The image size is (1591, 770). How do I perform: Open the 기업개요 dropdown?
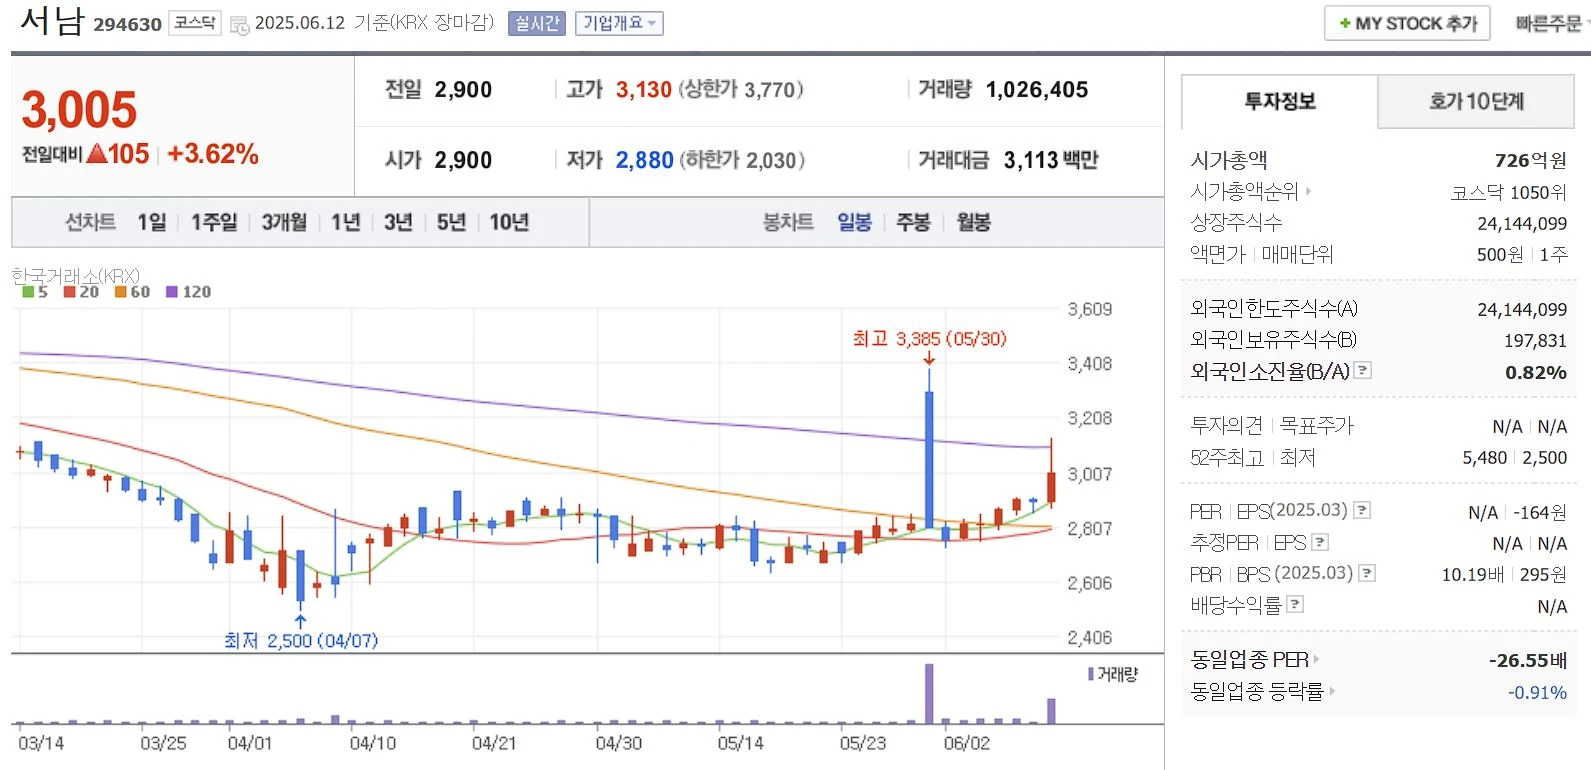(x=619, y=23)
